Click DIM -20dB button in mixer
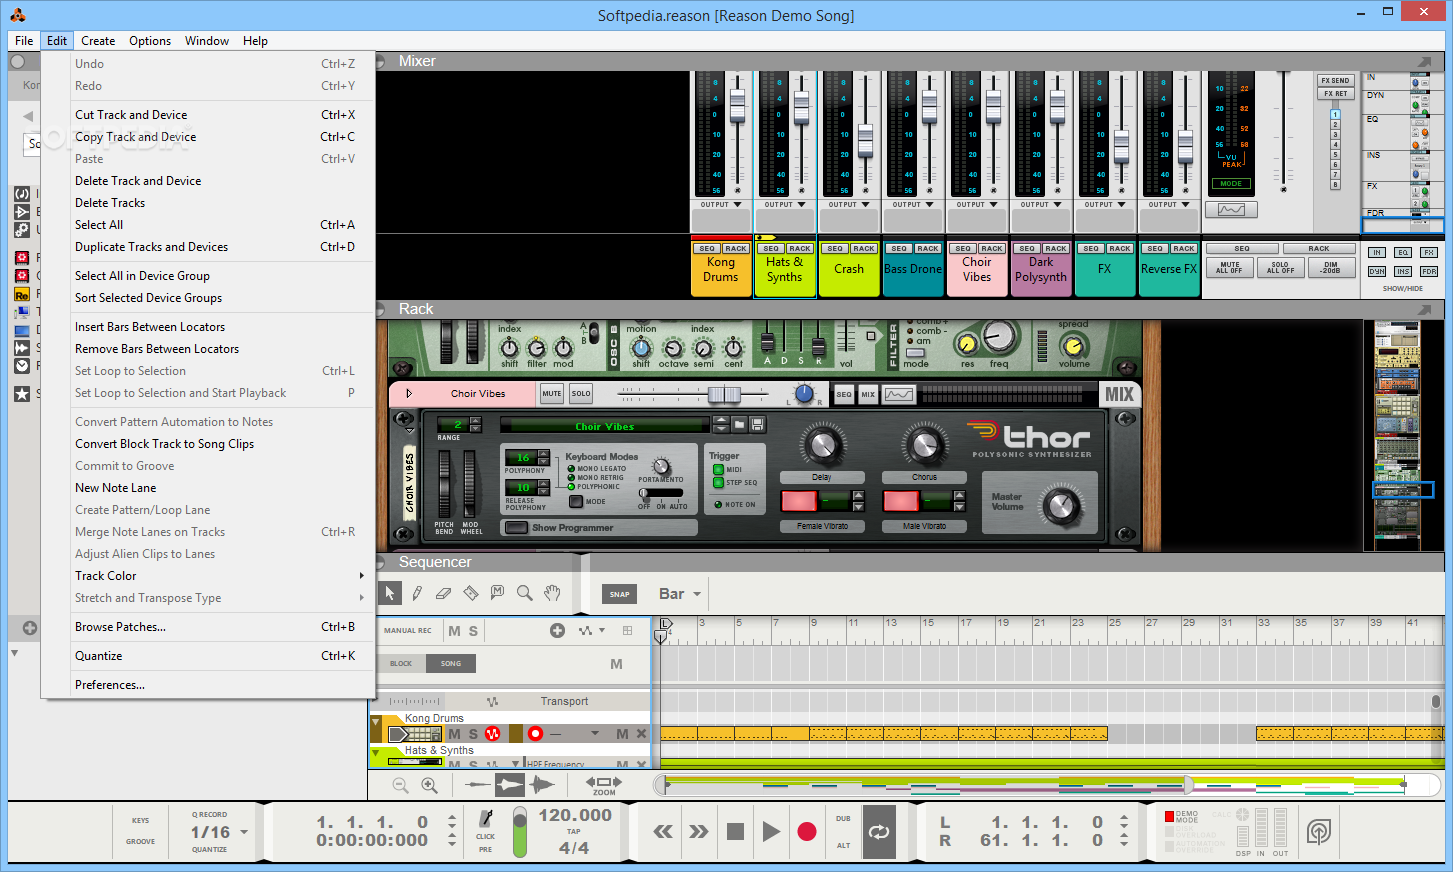 click(x=1331, y=268)
